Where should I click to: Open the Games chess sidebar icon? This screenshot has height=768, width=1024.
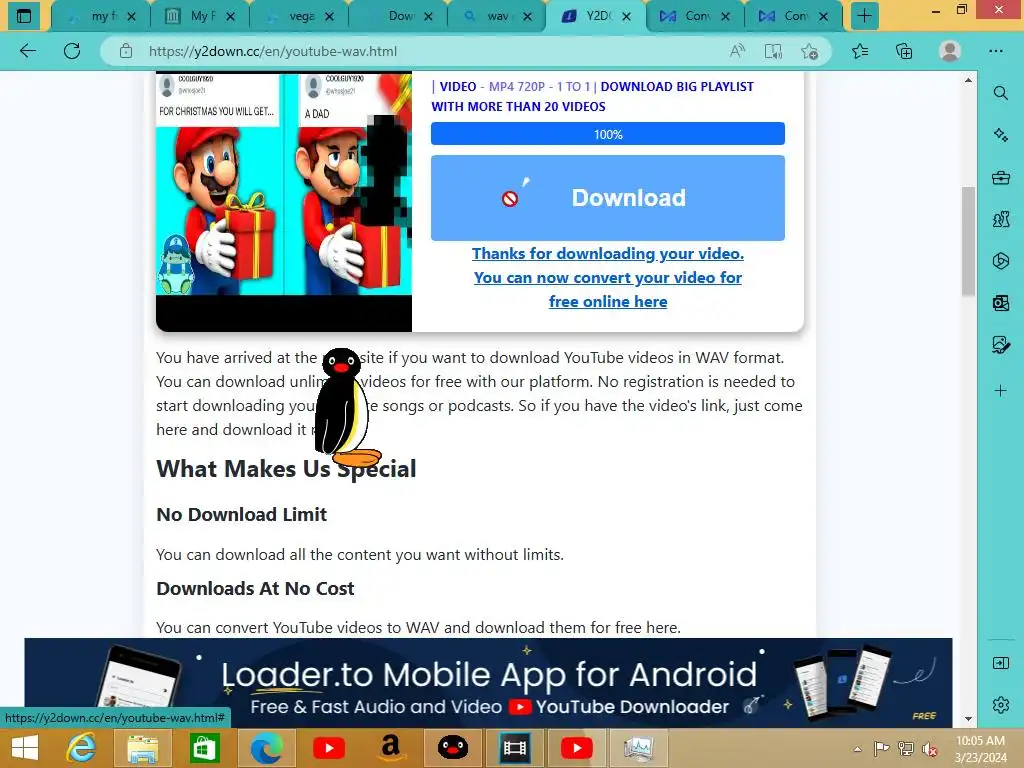1000,219
